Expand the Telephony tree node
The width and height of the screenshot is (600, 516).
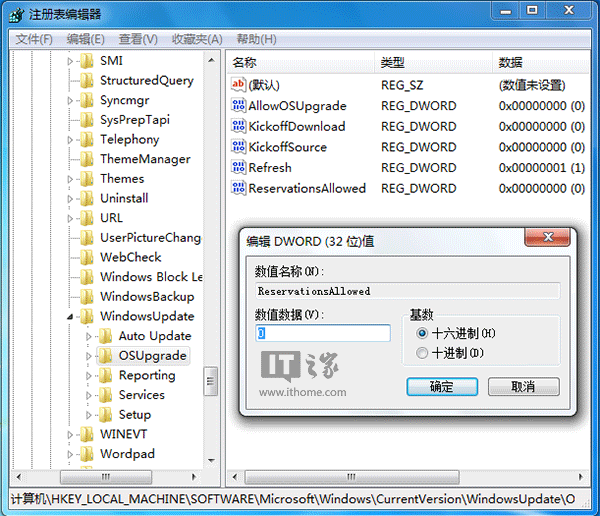coord(71,140)
